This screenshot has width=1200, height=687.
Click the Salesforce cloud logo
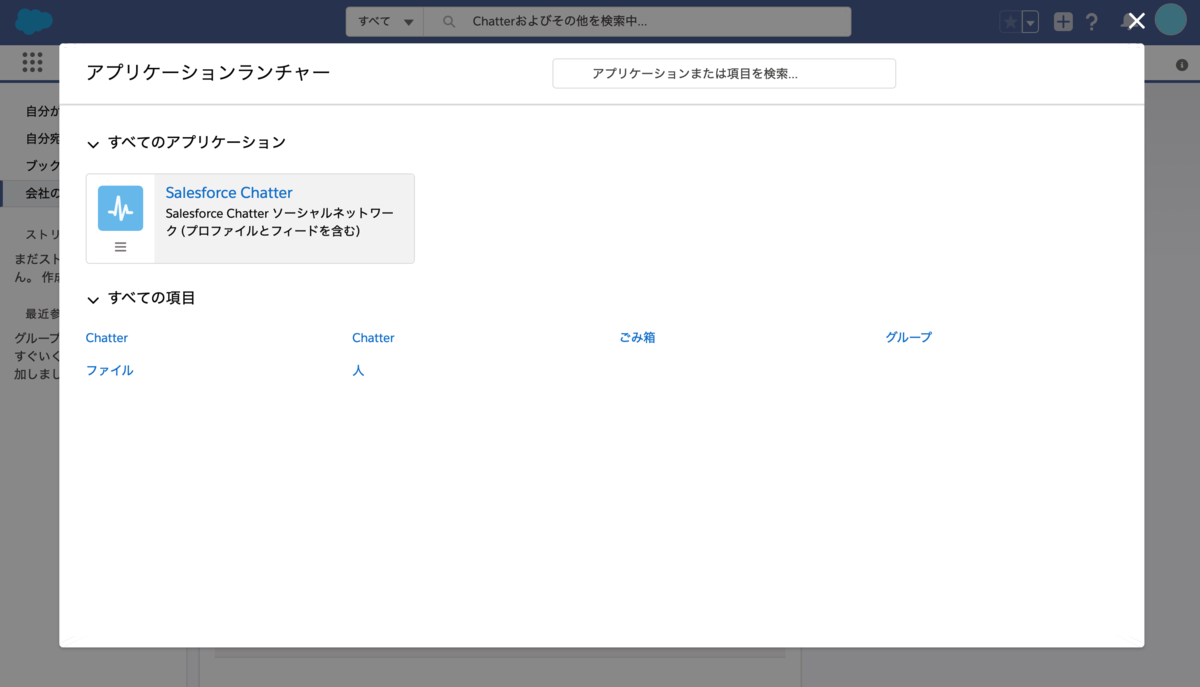[33, 20]
